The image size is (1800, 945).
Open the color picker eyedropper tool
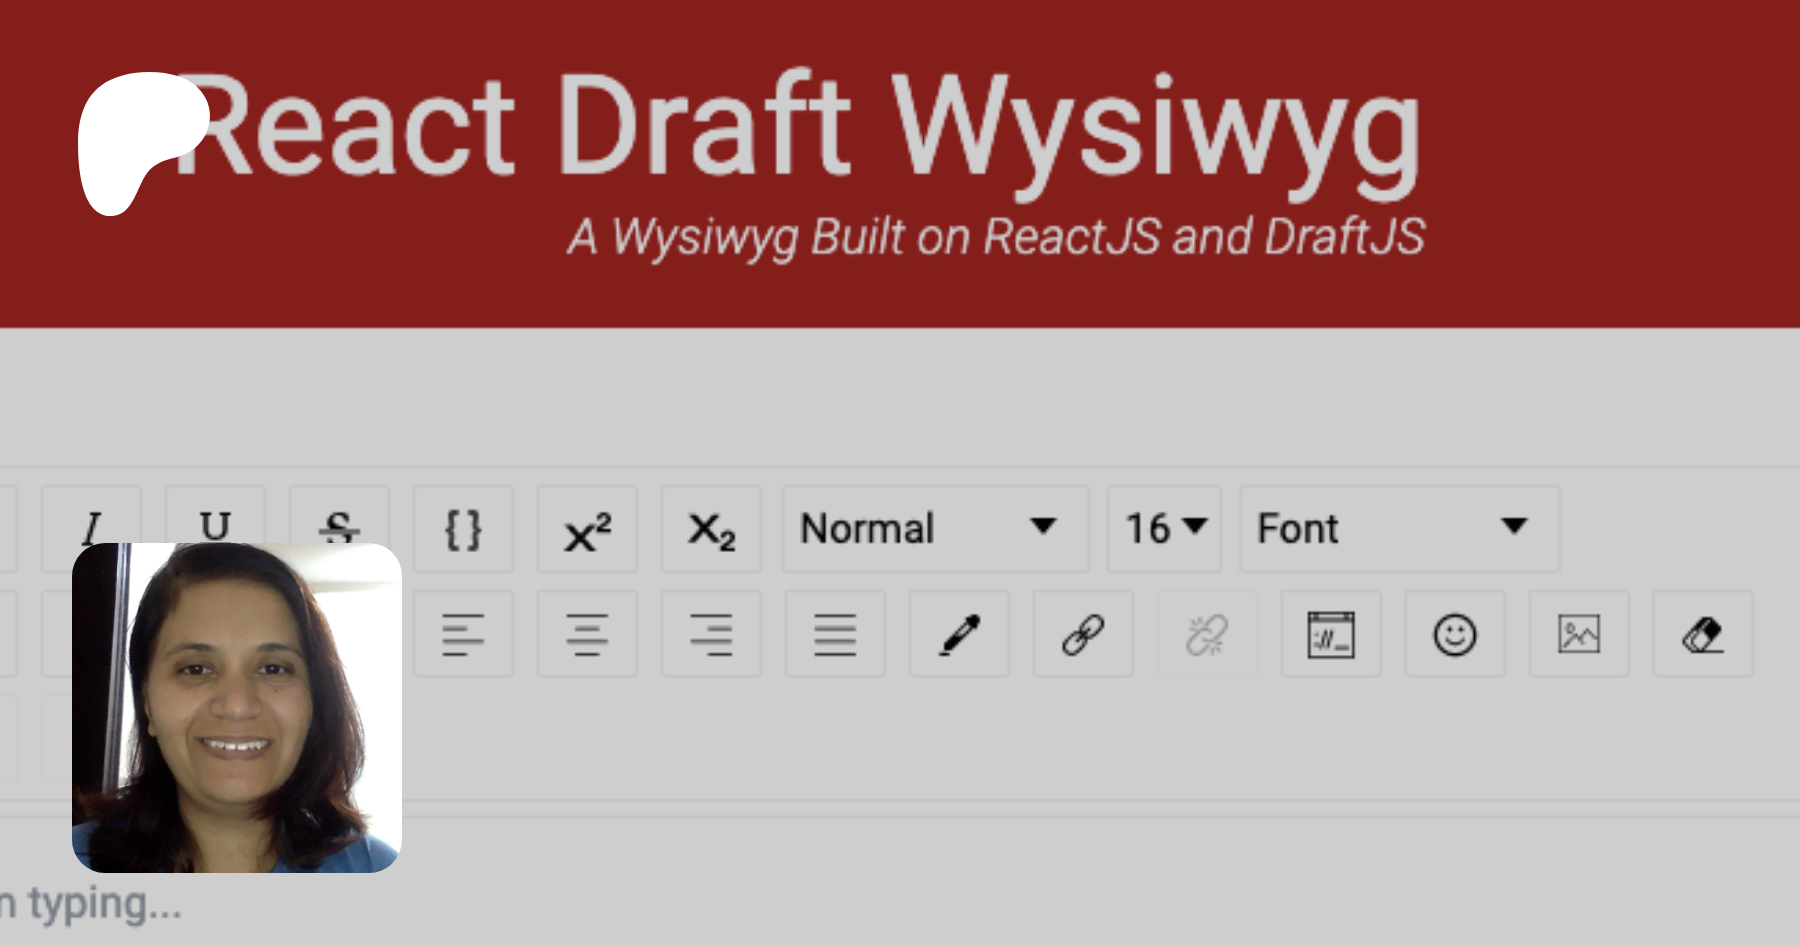coord(959,635)
